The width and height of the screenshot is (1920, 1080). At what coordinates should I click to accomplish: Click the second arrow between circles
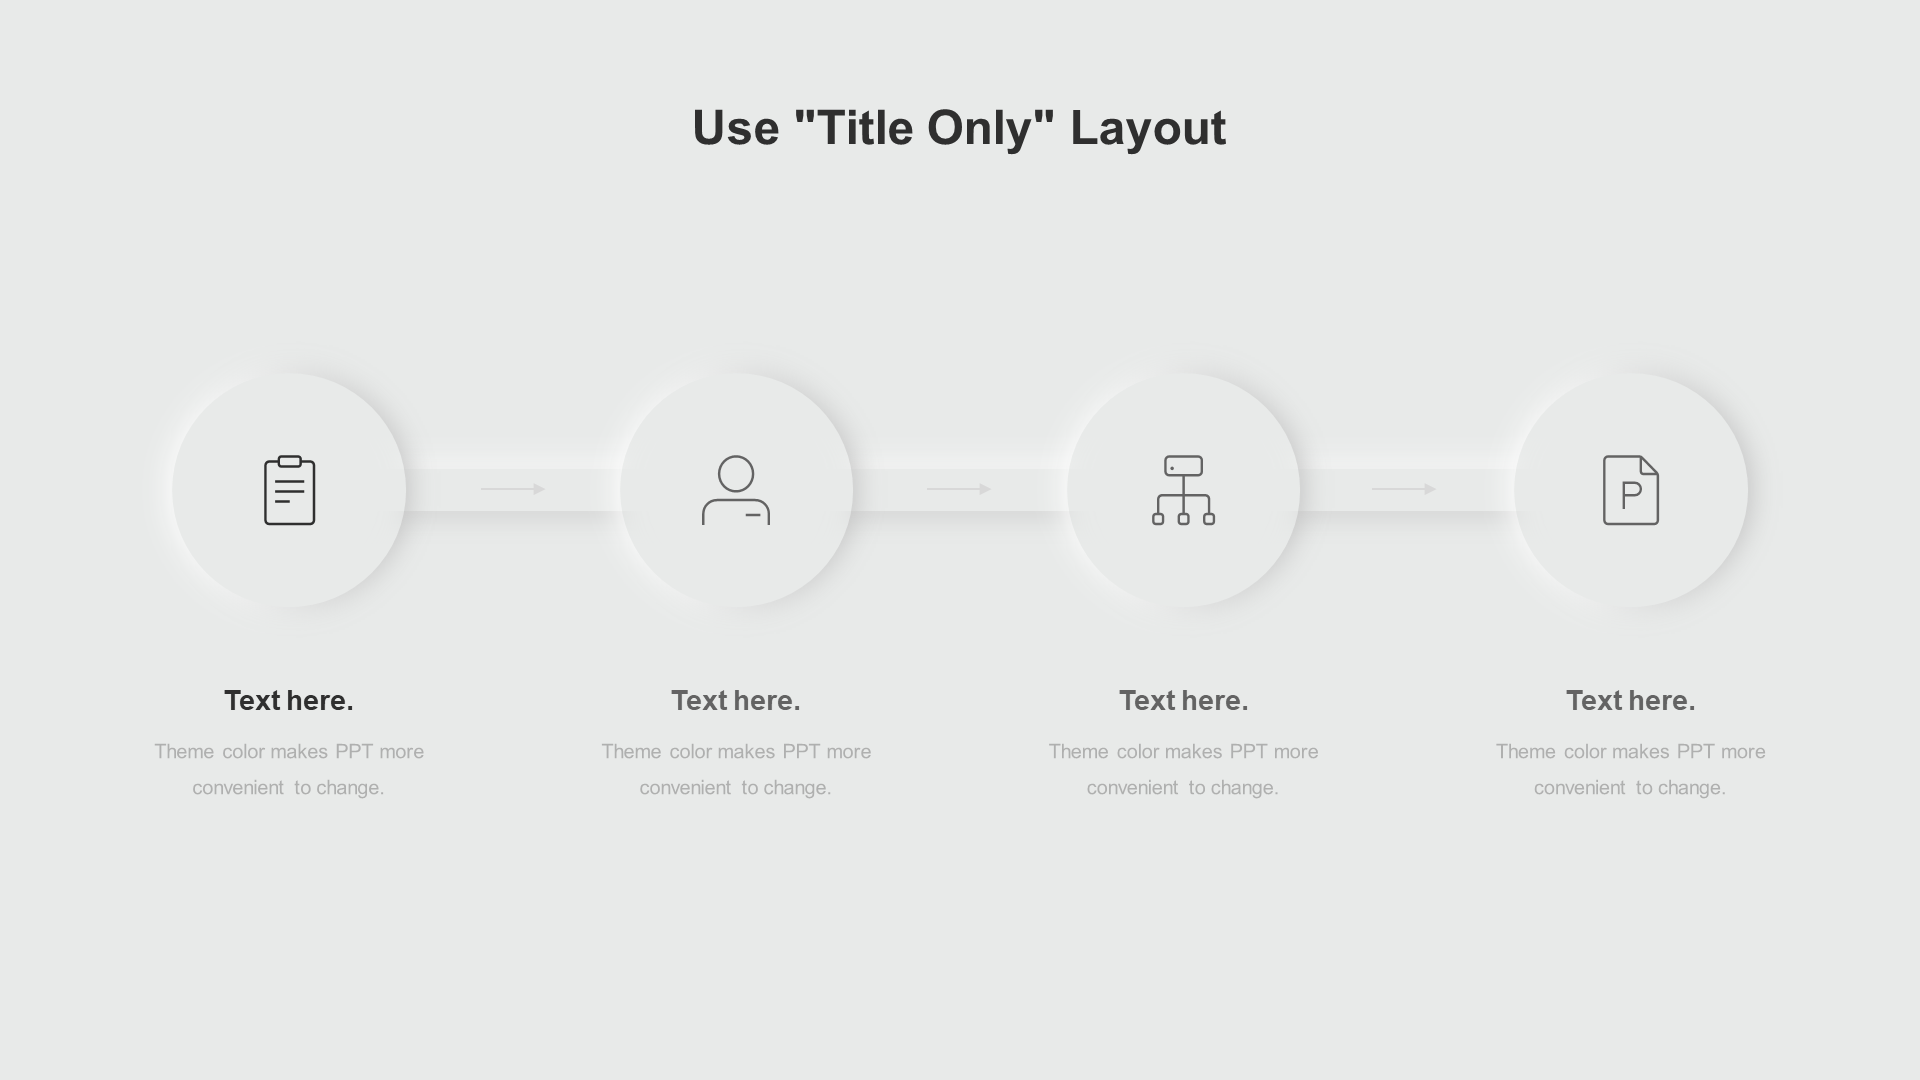(x=959, y=489)
